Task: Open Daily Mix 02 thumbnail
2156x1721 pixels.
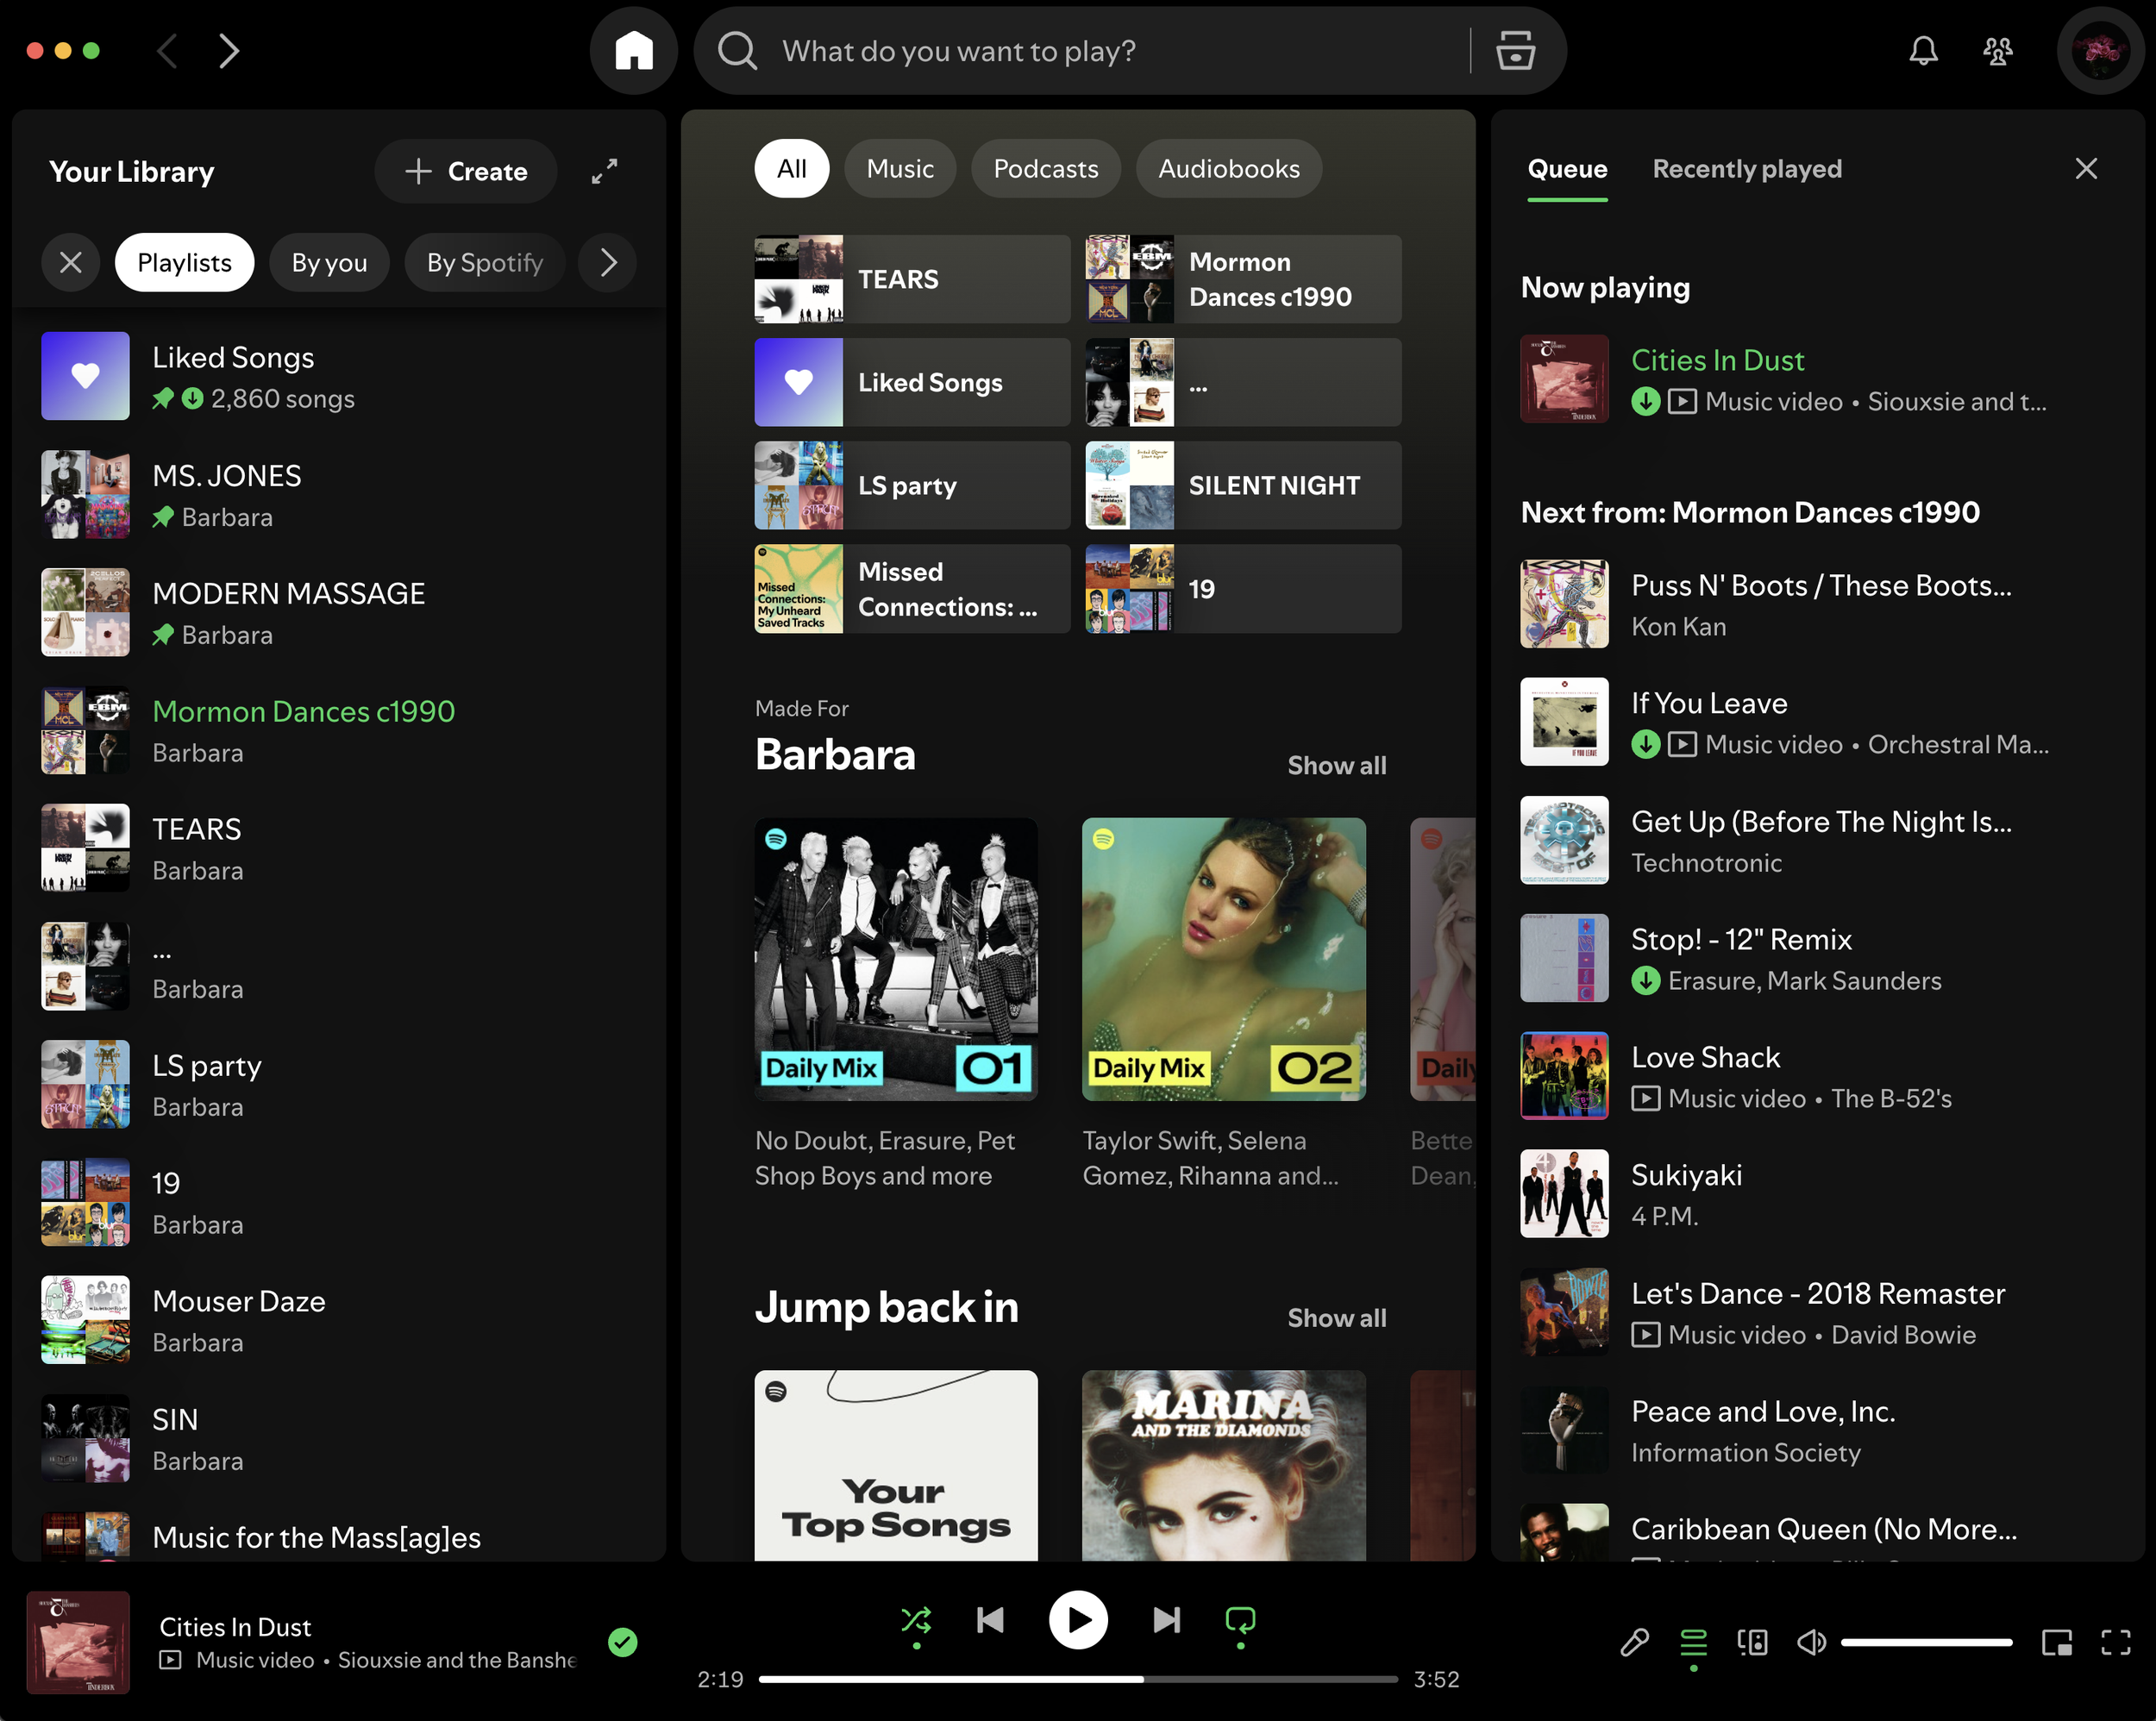Action: point(1223,959)
